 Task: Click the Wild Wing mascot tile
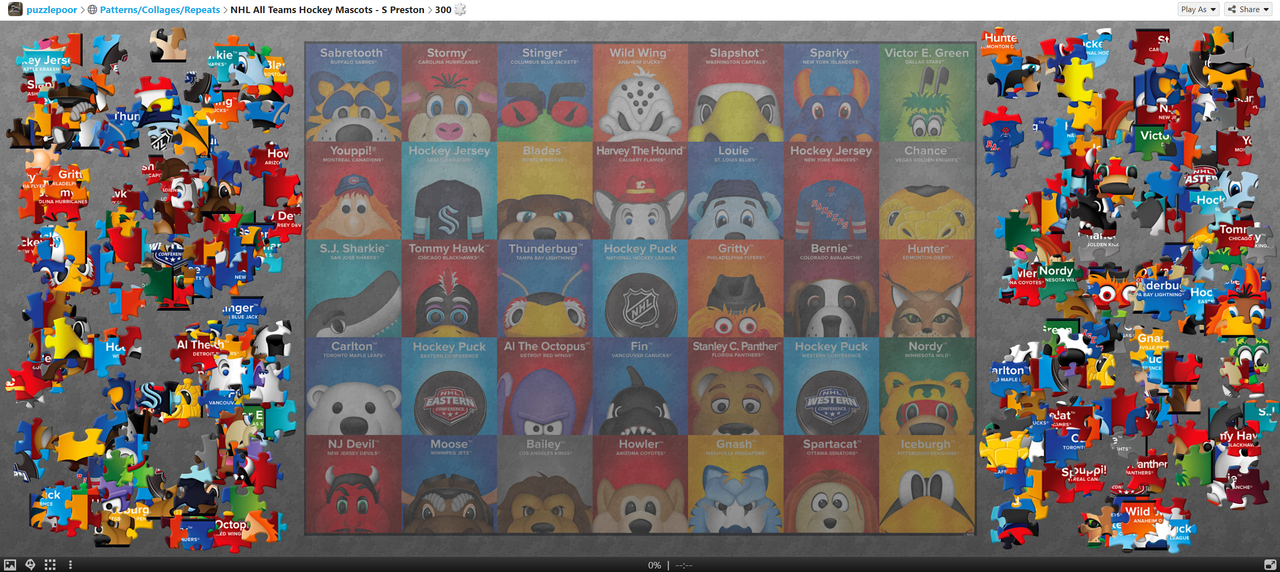[x=640, y=92]
